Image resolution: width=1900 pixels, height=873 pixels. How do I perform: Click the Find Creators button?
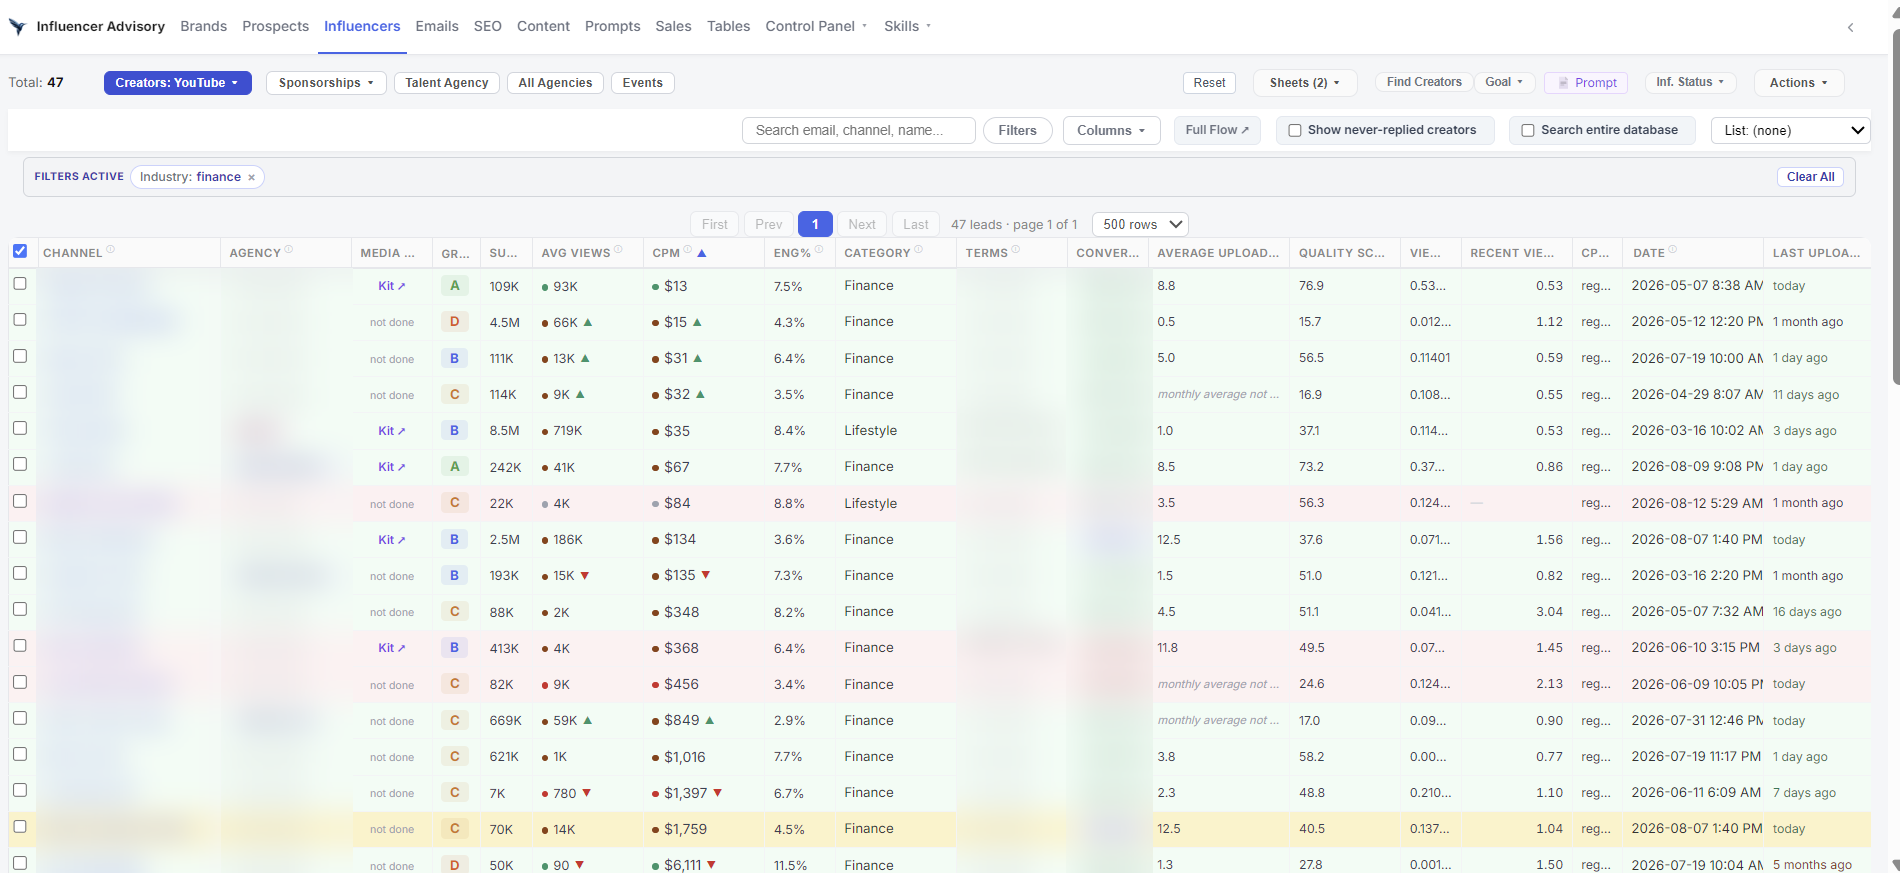(1424, 82)
